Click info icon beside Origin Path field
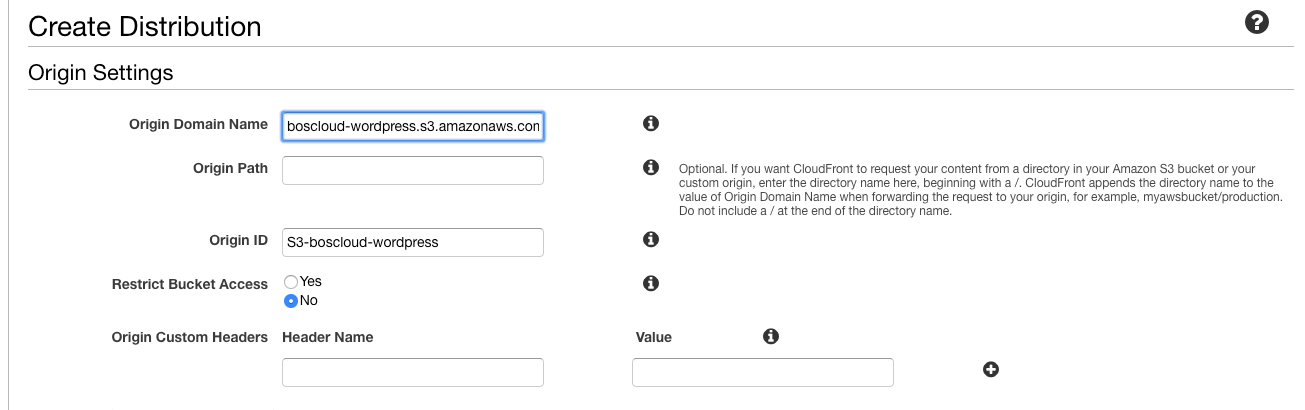The image size is (1305, 410). coord(650,167)
